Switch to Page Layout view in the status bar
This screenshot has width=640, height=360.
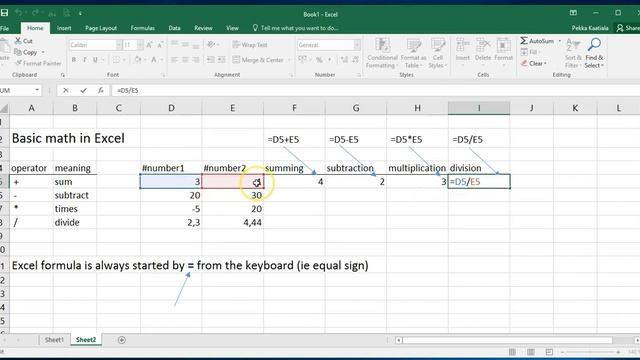(x=531, y=352)
